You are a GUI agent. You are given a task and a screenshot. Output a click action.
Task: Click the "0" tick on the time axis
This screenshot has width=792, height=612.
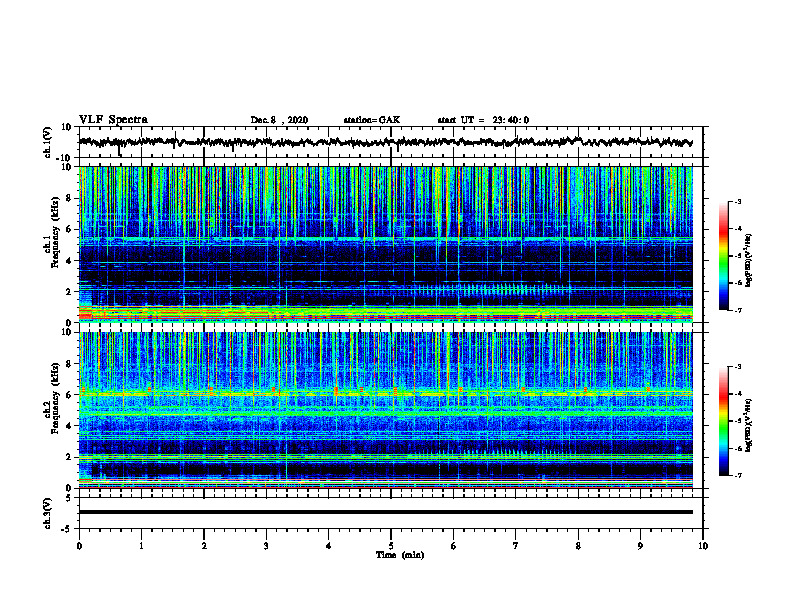click(79, 546)
